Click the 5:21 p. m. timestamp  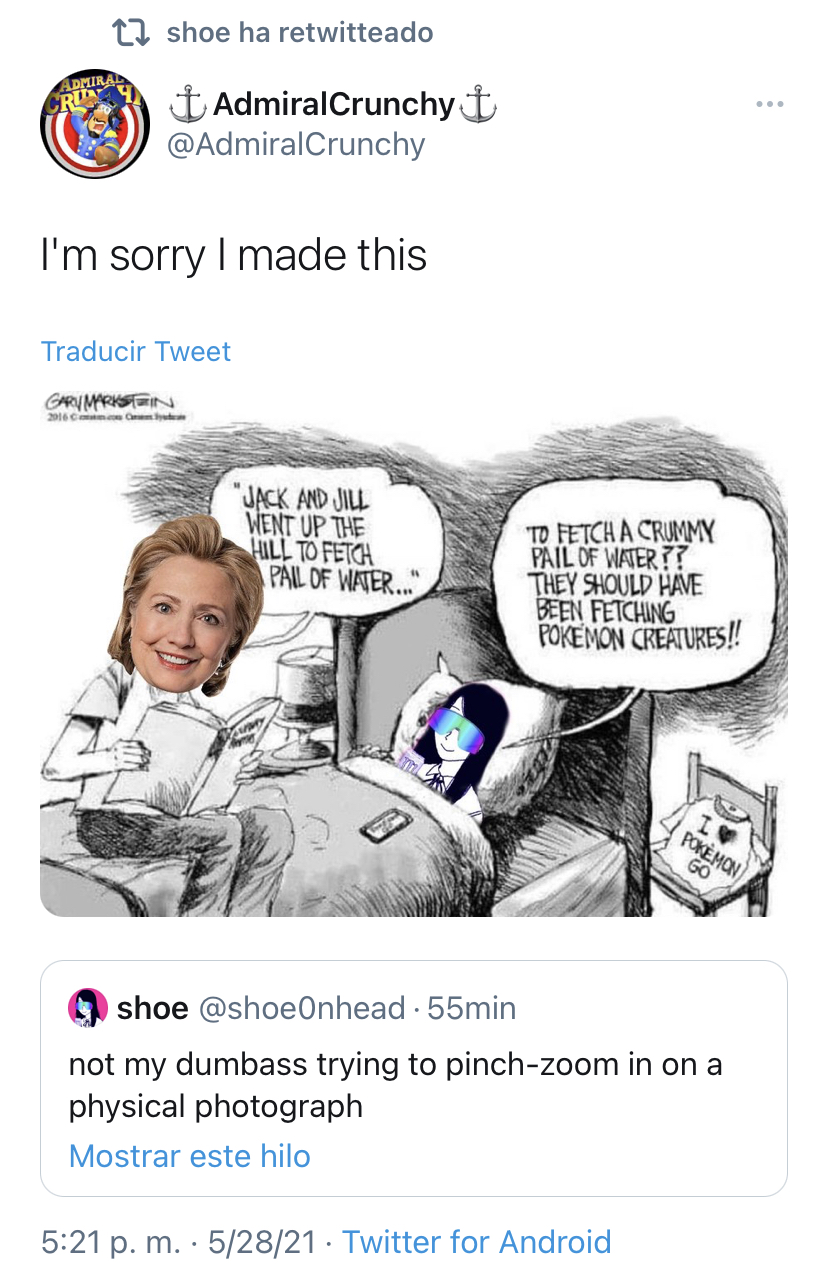pos(112,1242)
